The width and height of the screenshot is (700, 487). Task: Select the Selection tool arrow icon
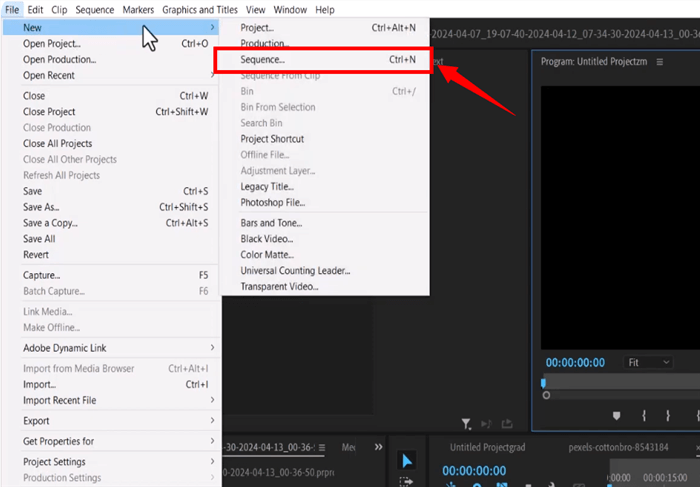pyautogui.click(x=407, y=461)
